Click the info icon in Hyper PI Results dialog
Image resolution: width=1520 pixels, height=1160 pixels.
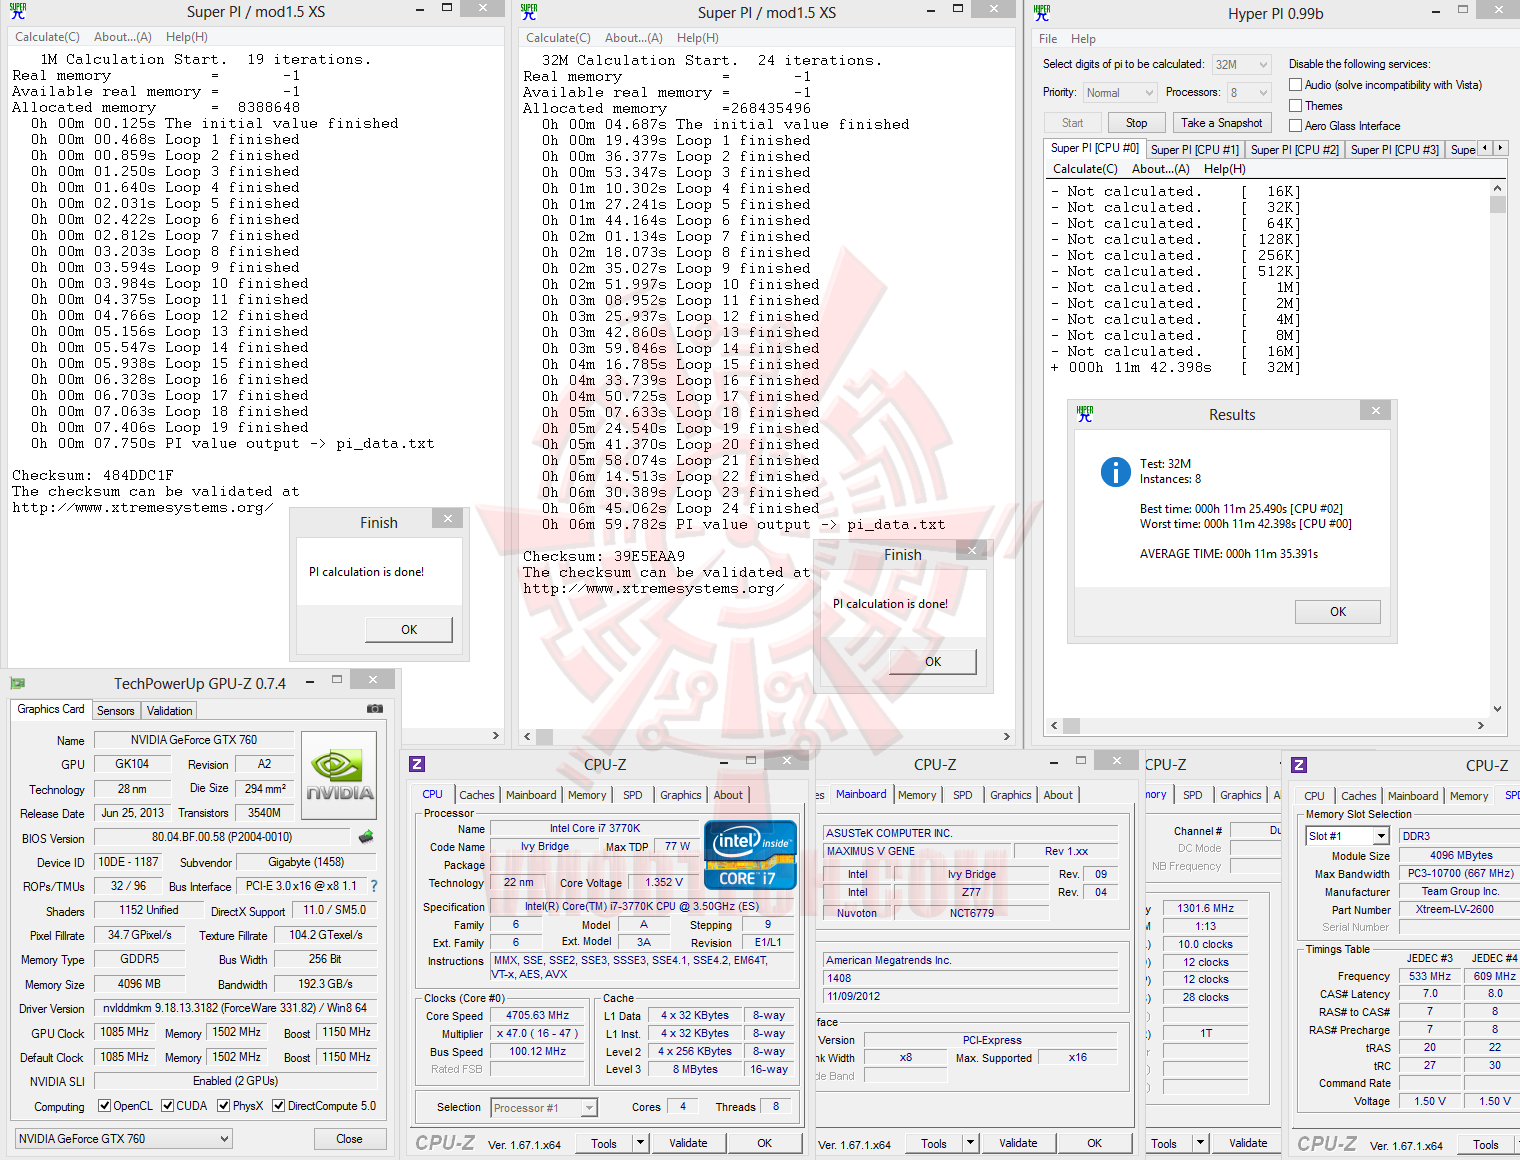1115,472
